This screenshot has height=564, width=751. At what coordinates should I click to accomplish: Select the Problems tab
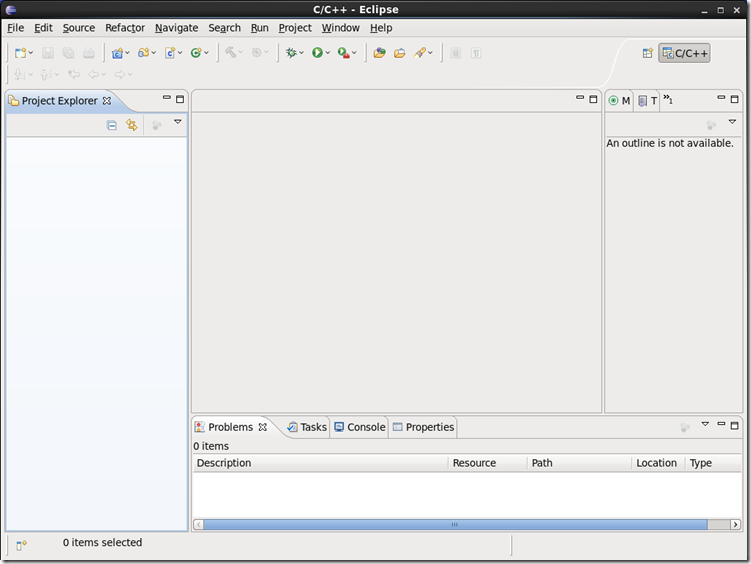pyautogui.click(x=230, y=427)
